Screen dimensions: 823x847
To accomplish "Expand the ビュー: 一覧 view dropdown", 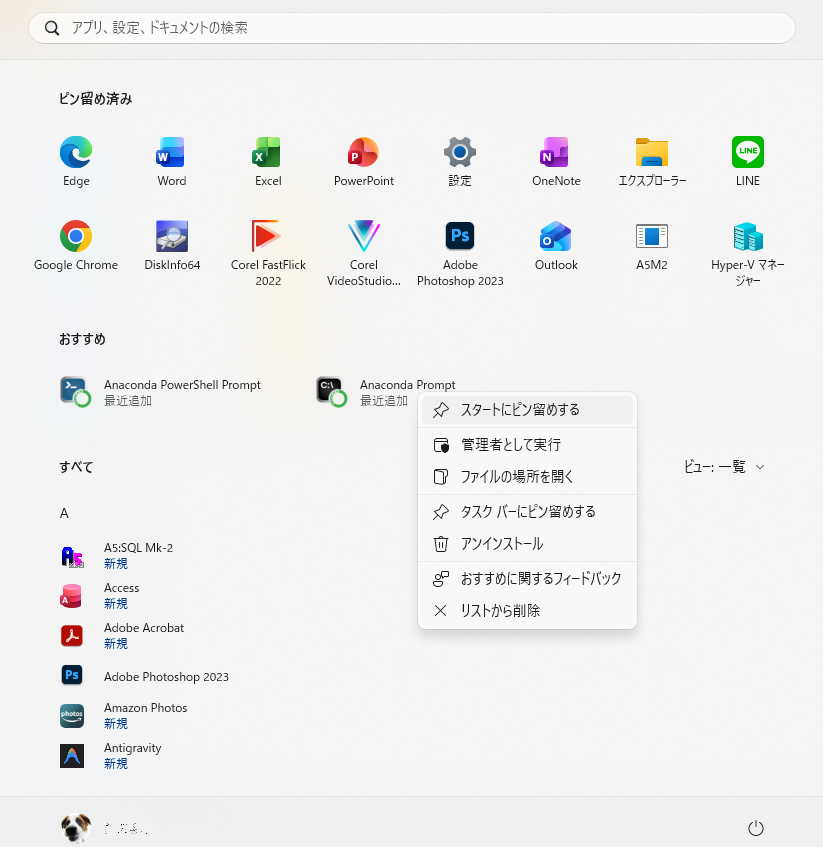I will coord(724,467).
